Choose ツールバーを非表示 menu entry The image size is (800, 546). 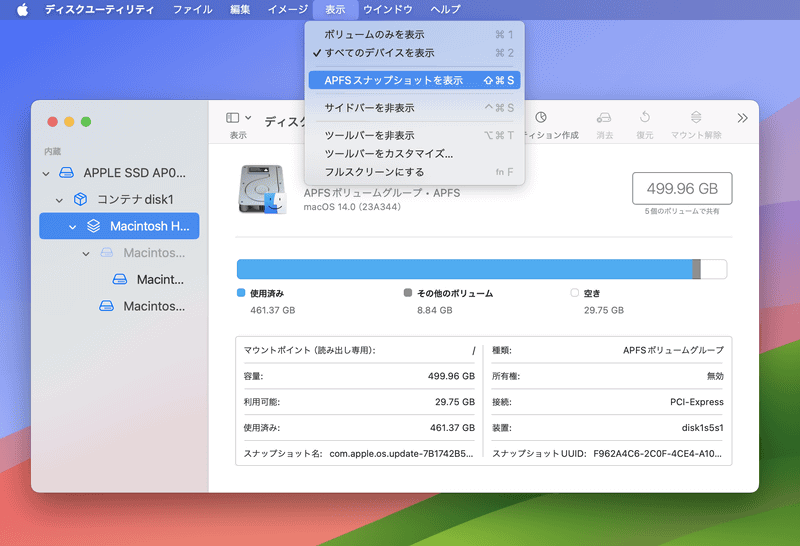tap(414, 135)
